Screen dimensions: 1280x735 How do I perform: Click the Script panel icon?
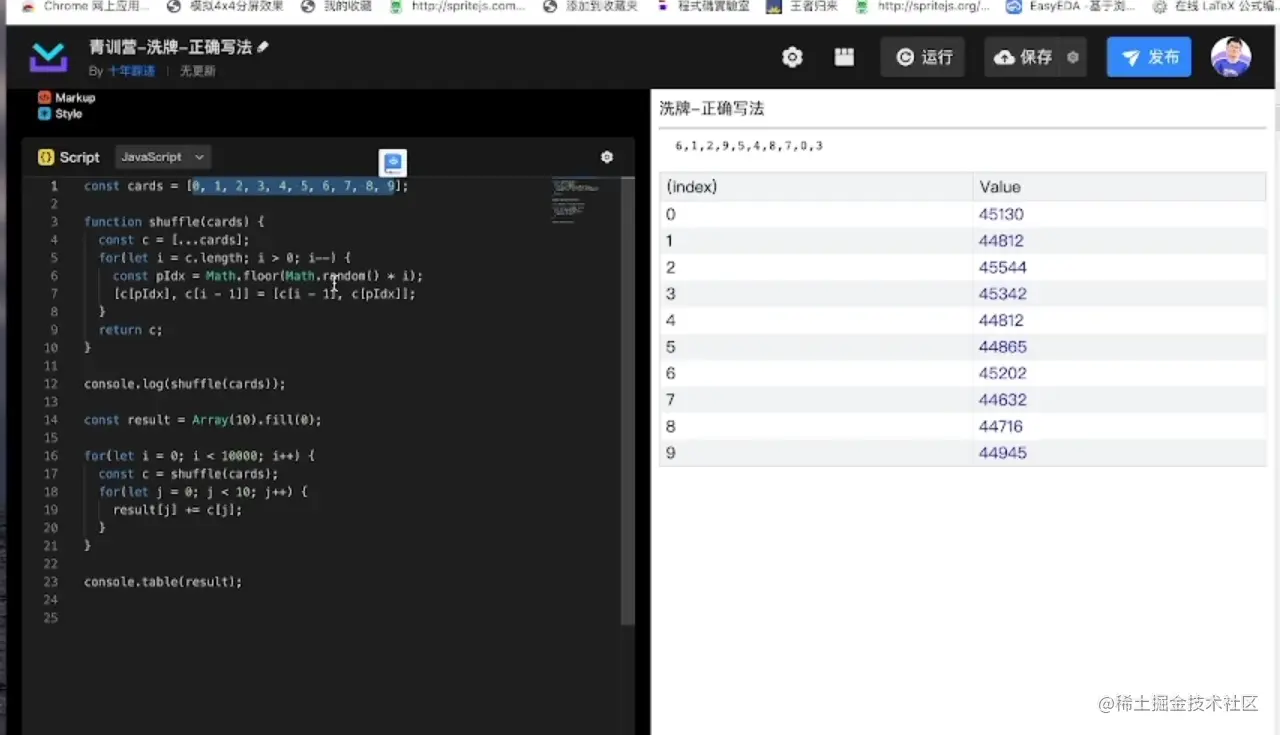tap(46, 157)
